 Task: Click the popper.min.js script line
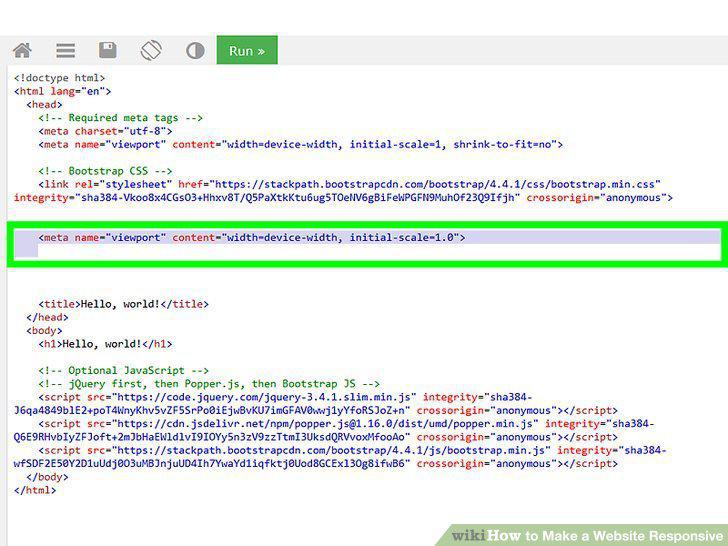(x=346, y=424)
